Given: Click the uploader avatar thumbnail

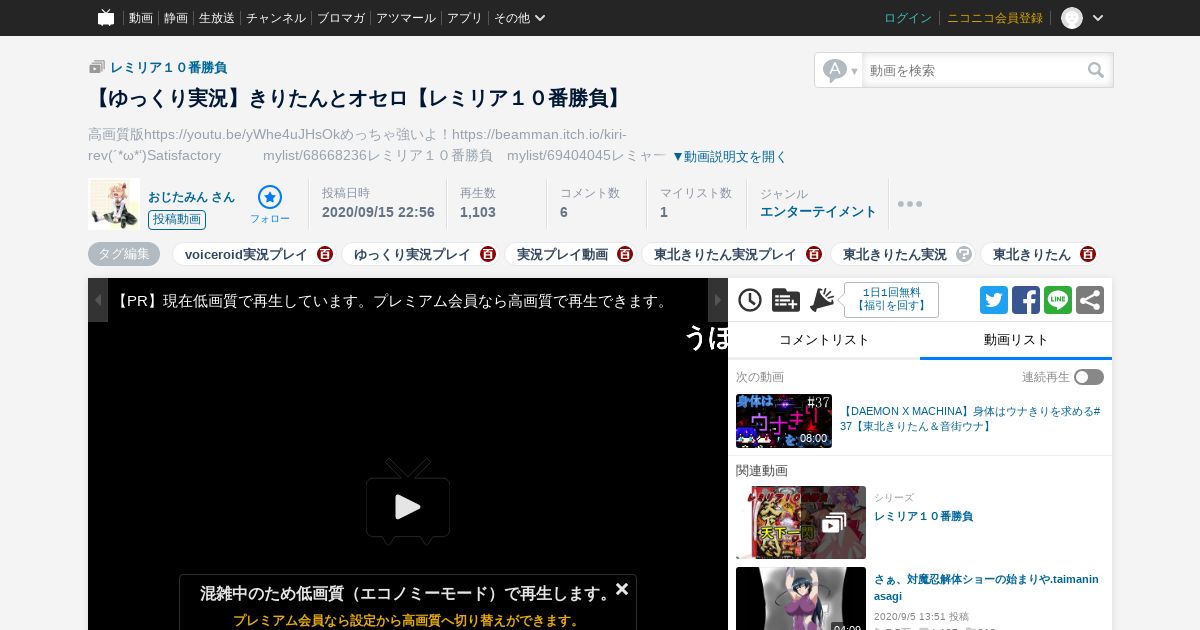Looking at the screenshot, I should [114, 204].
